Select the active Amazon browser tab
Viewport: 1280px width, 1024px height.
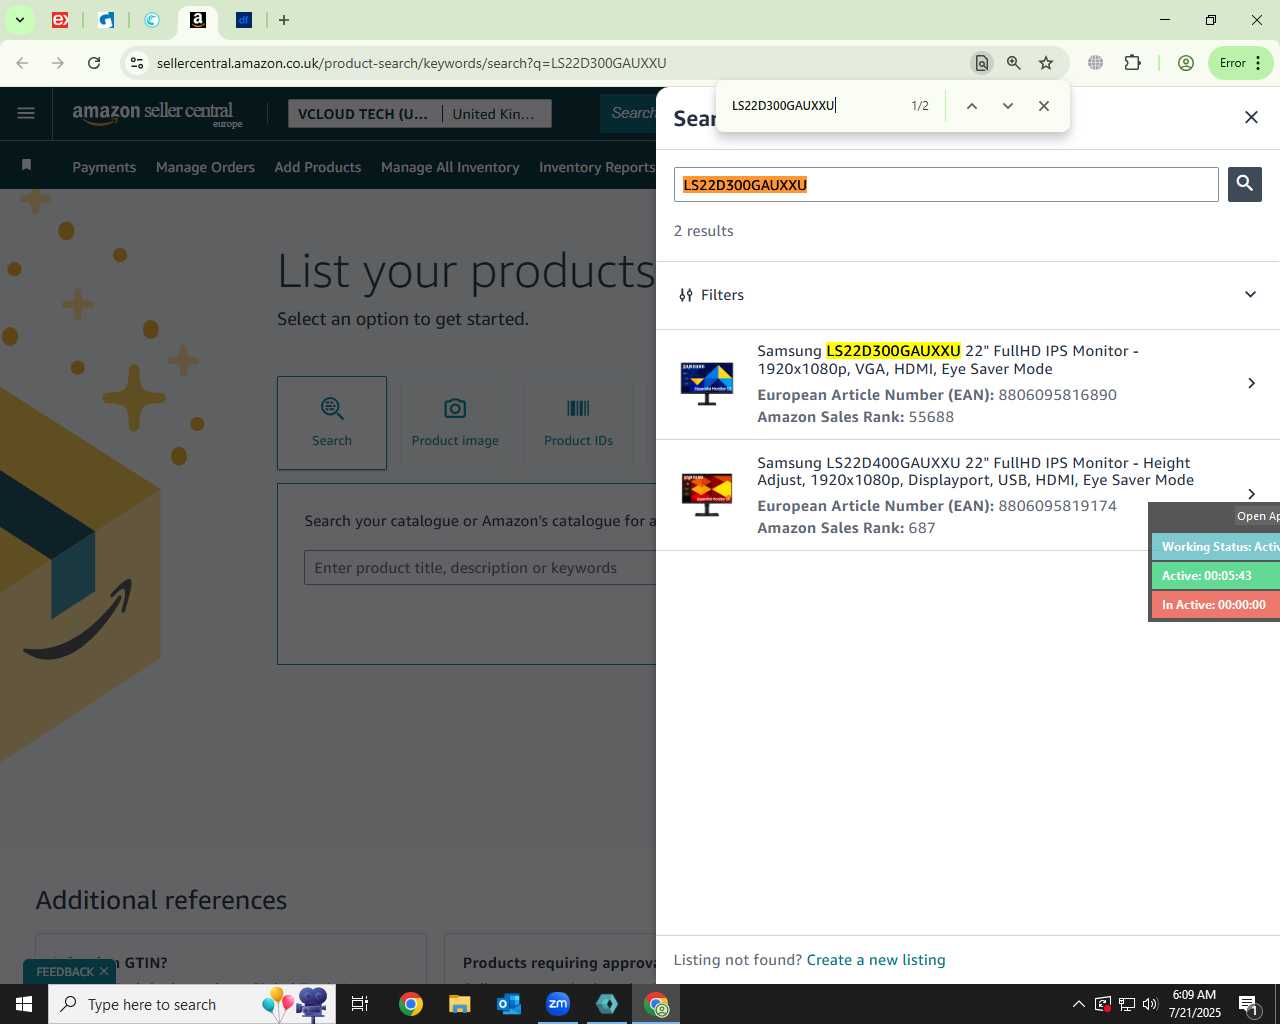[198, 20]
